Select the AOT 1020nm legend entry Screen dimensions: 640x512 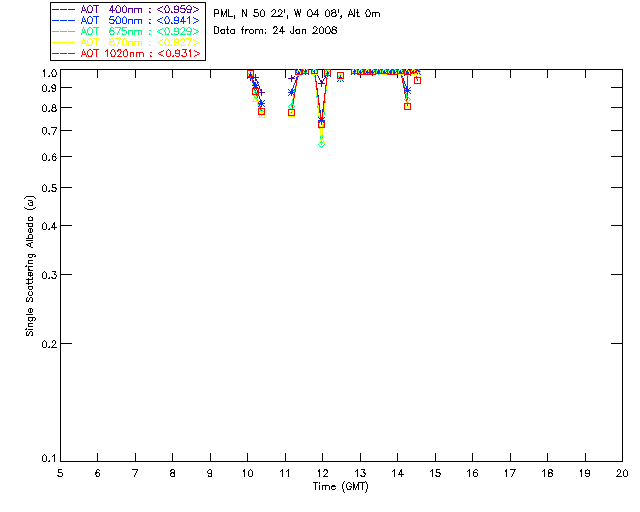(126, 53)
